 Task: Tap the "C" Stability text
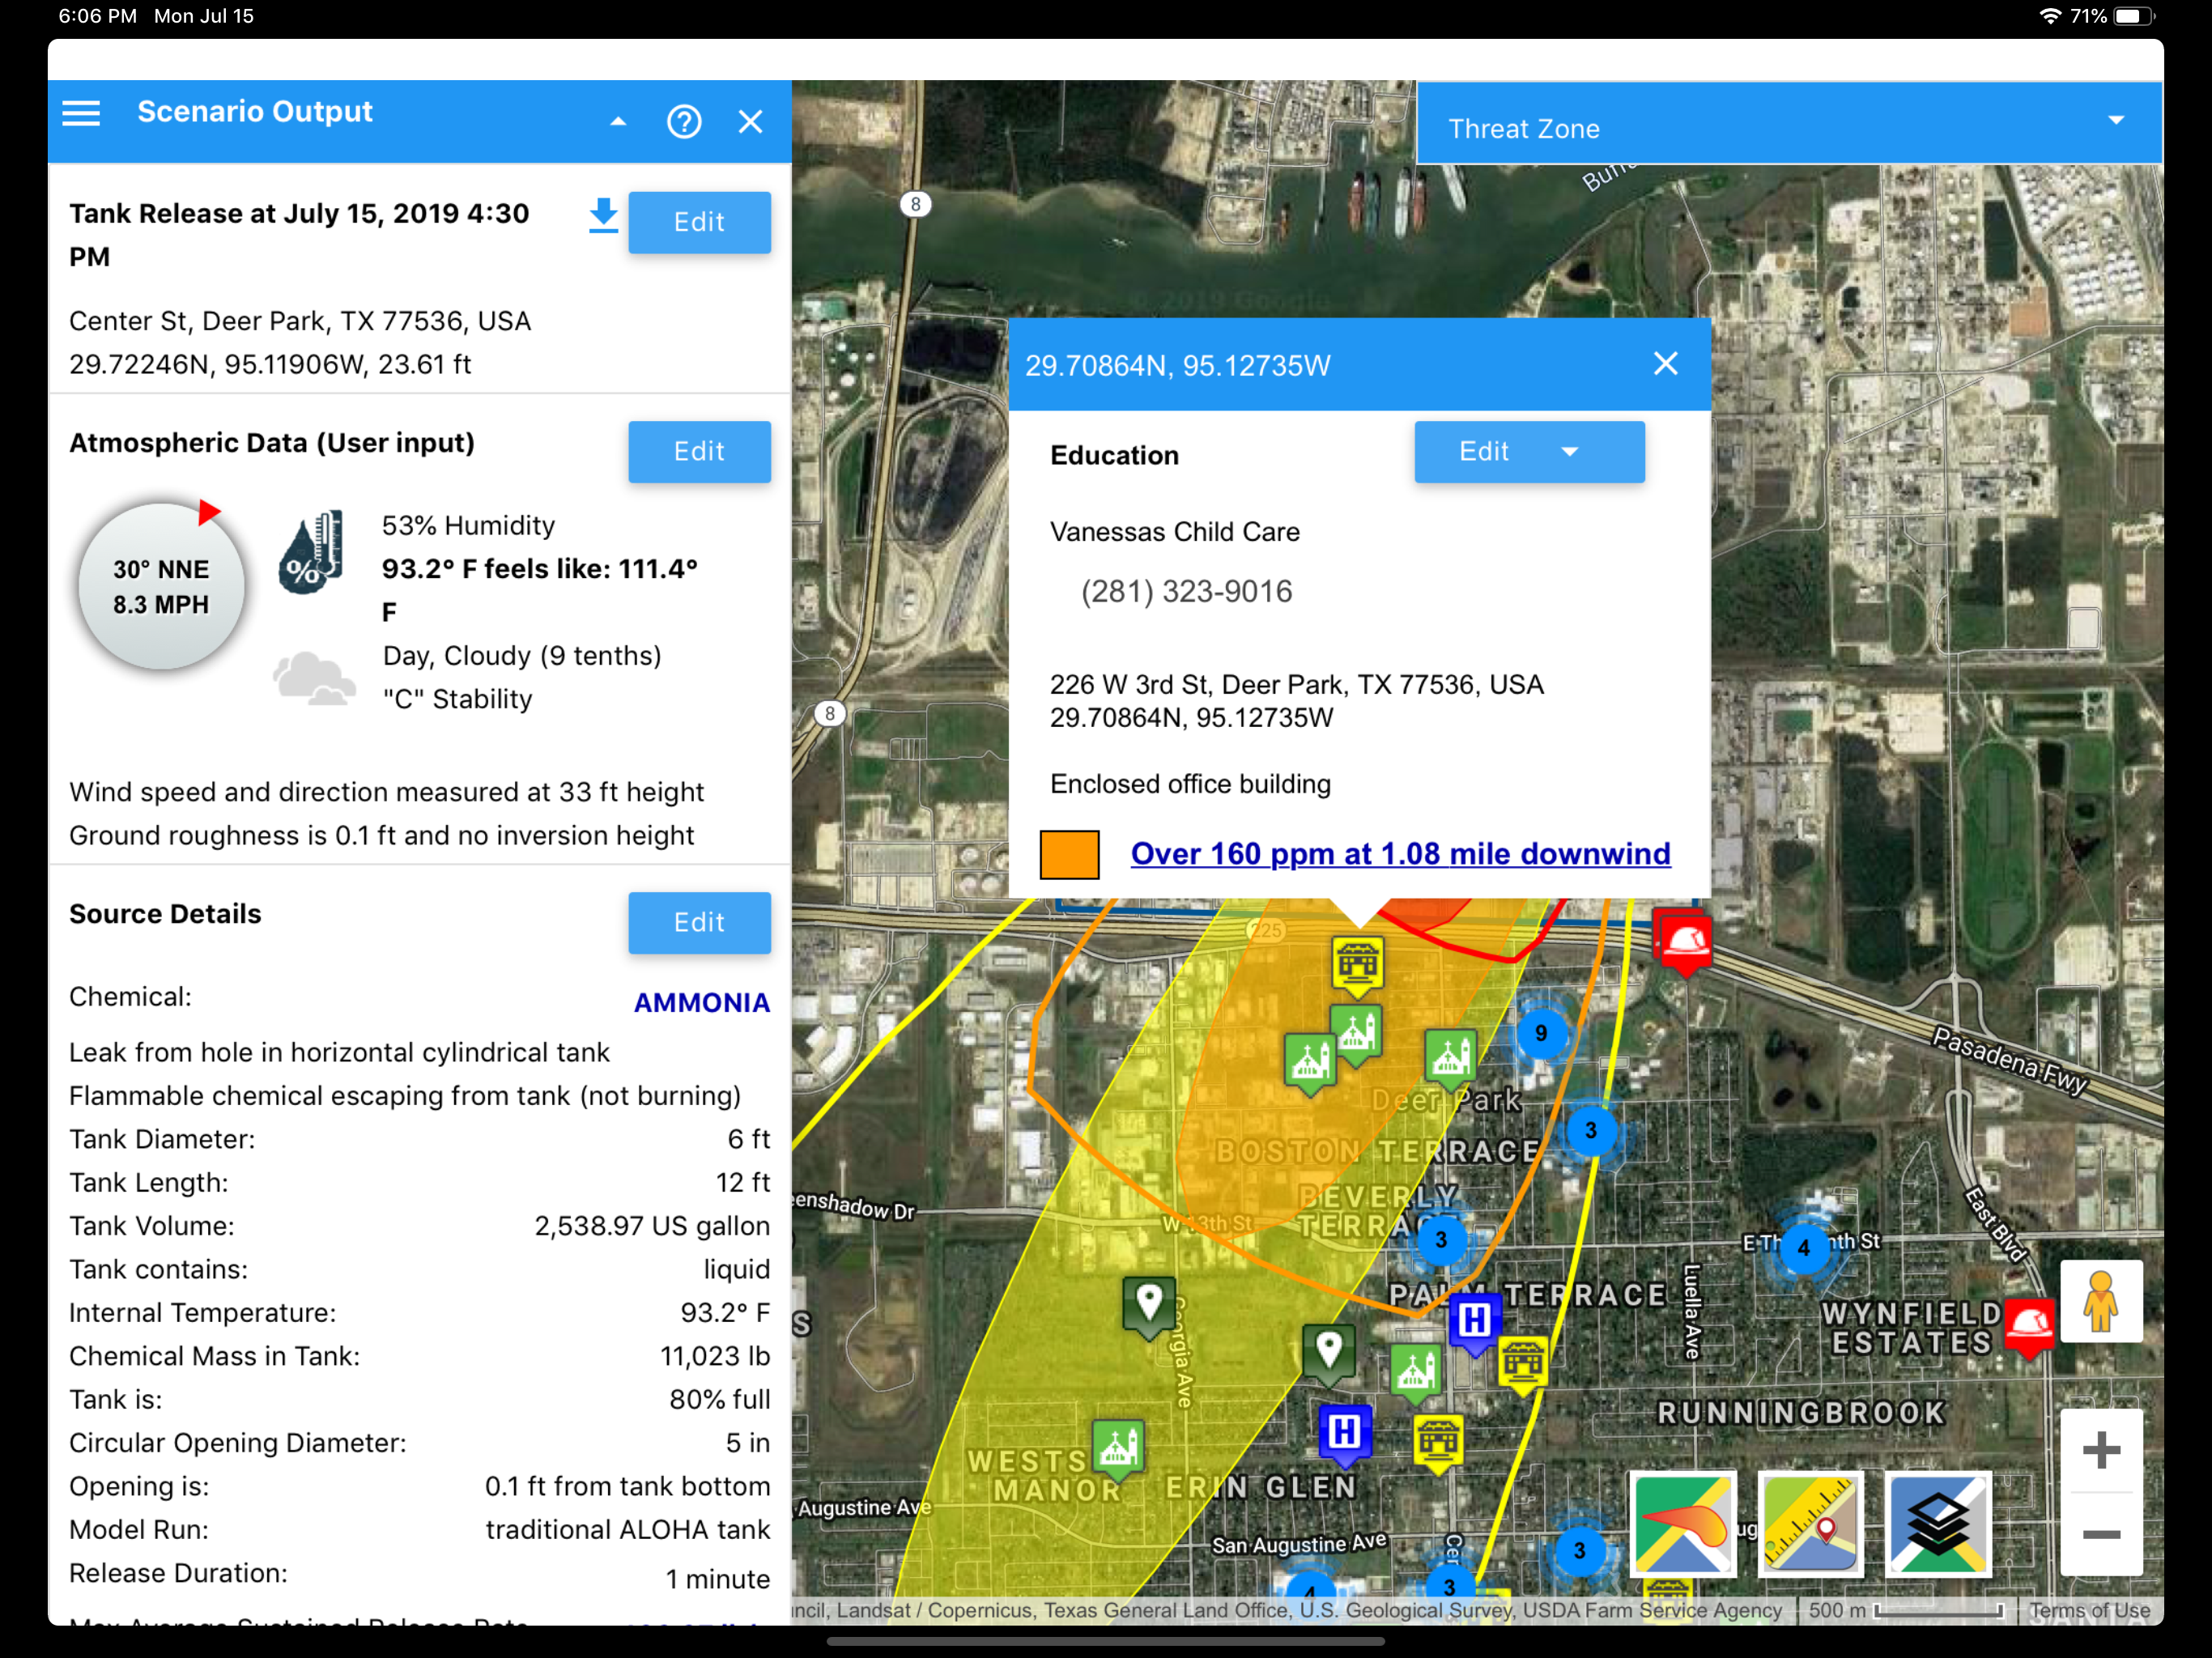point(457,699)
